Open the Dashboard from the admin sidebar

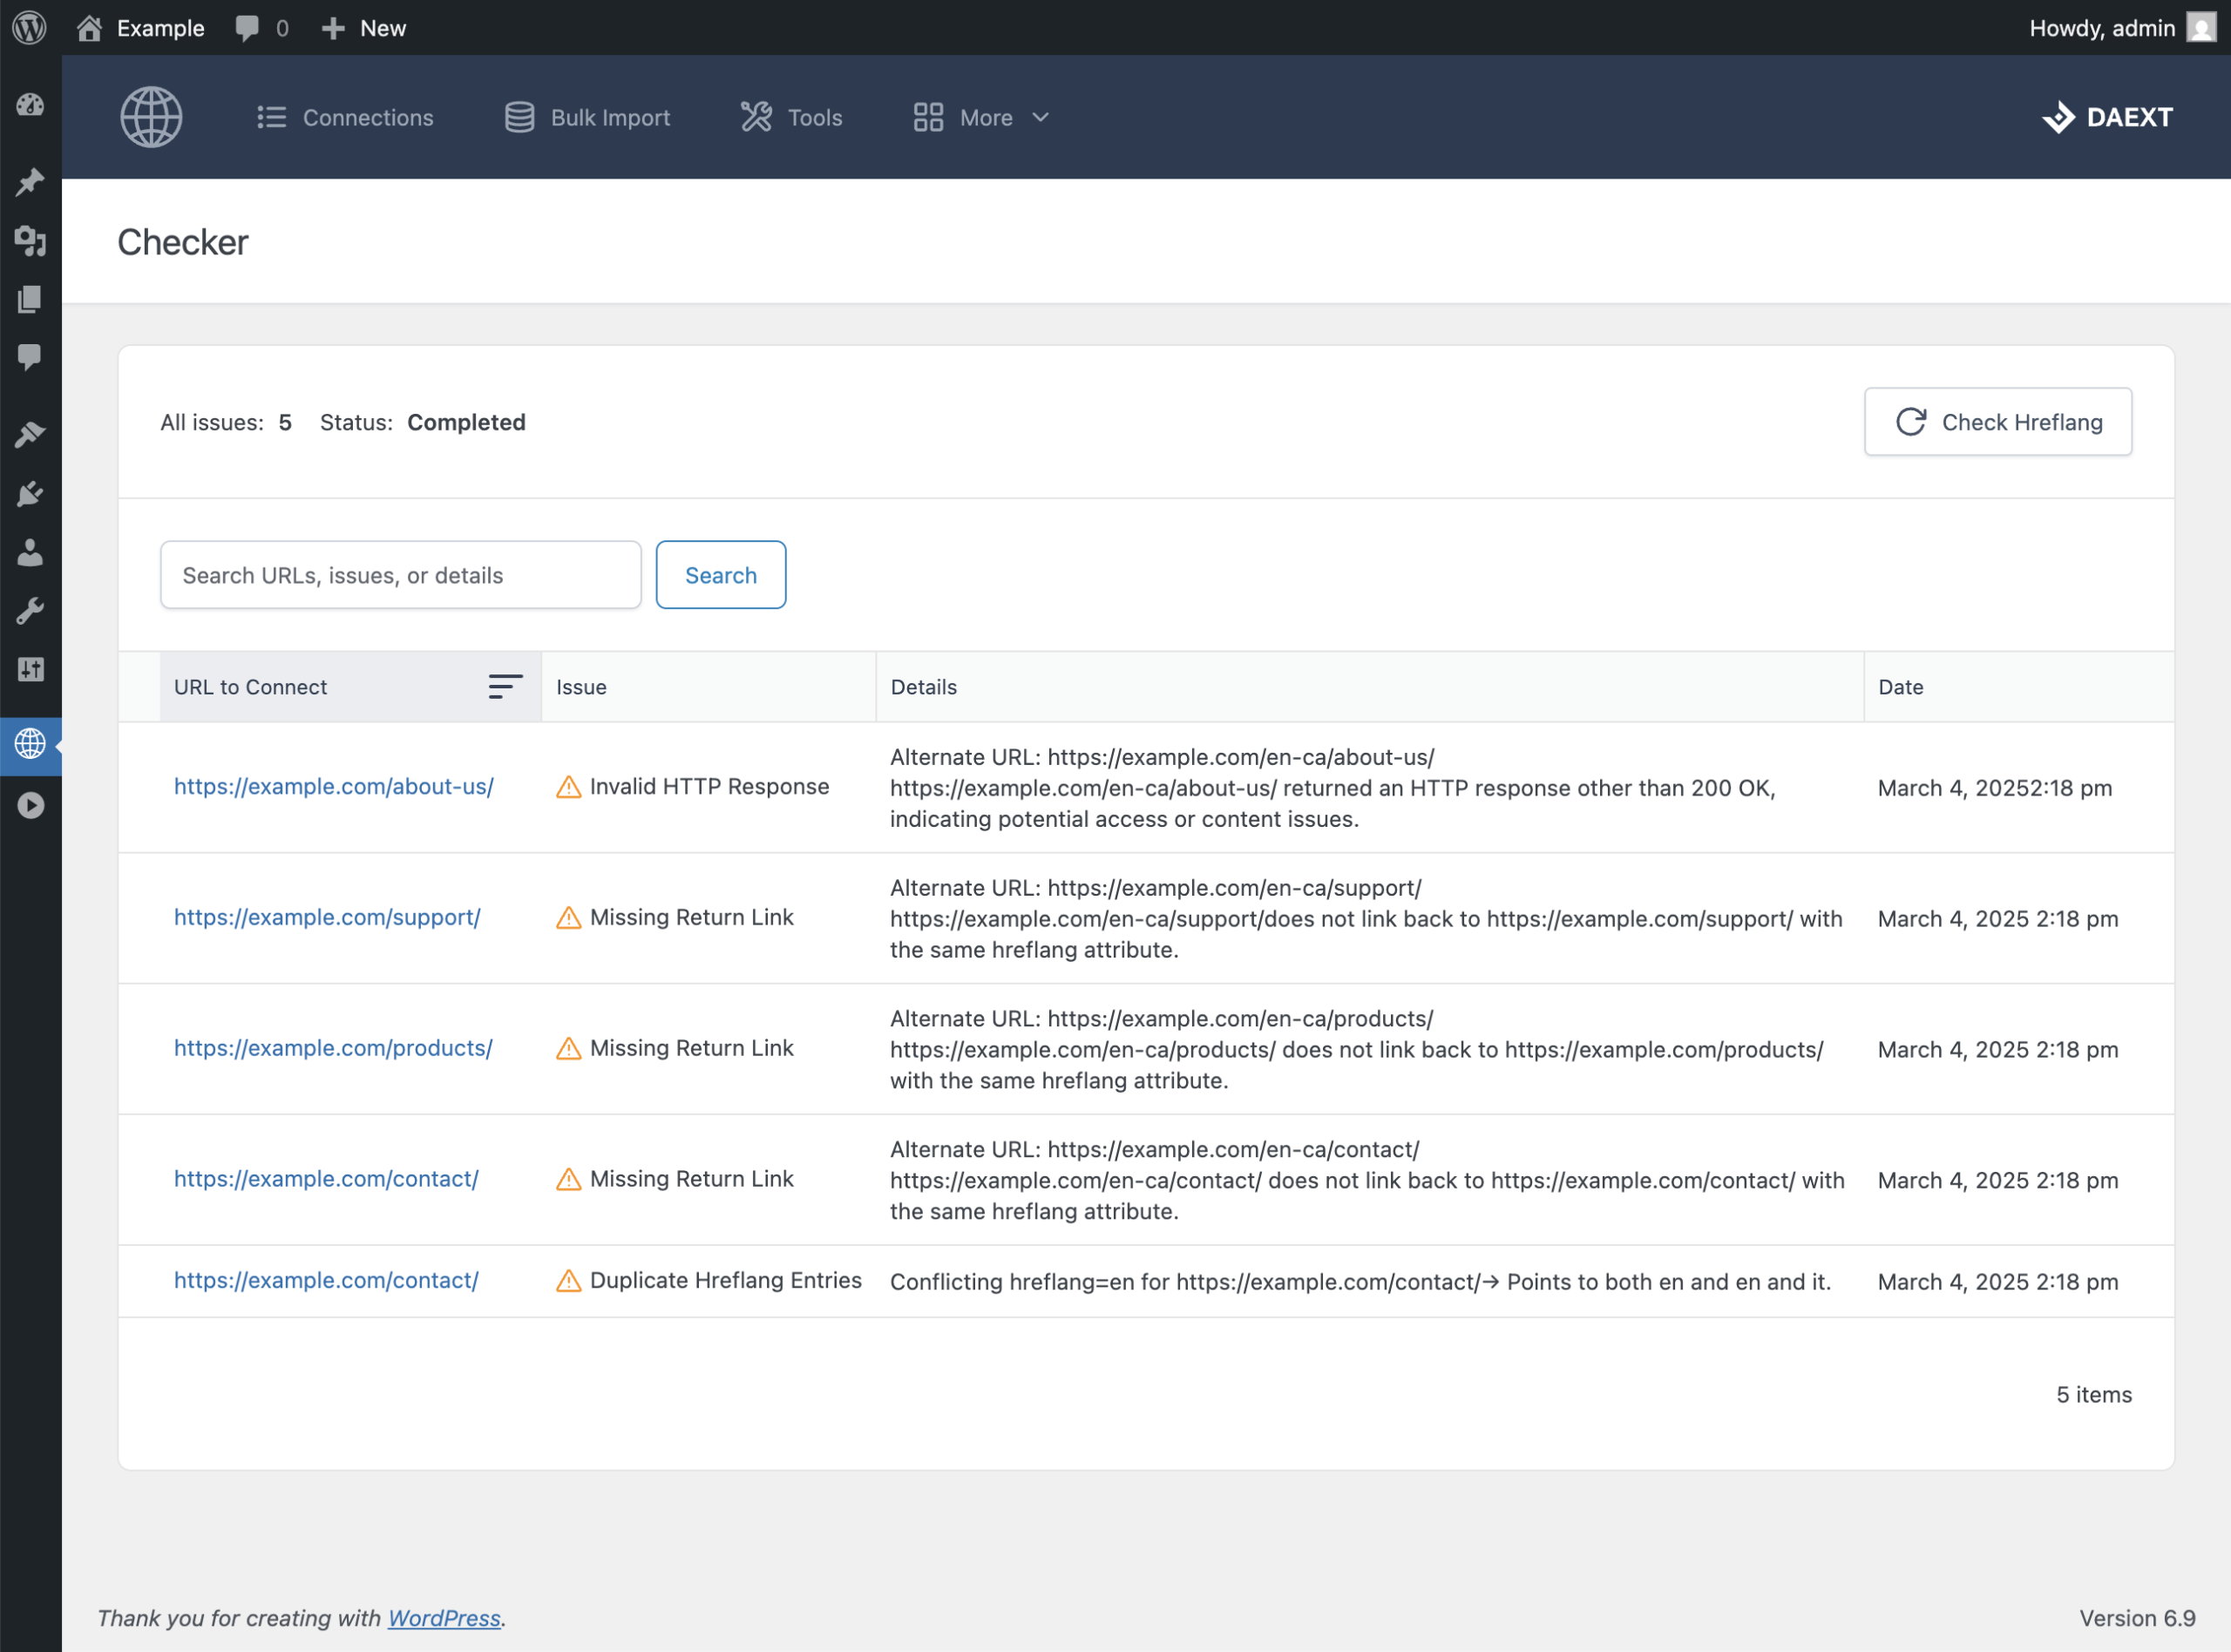30,105
